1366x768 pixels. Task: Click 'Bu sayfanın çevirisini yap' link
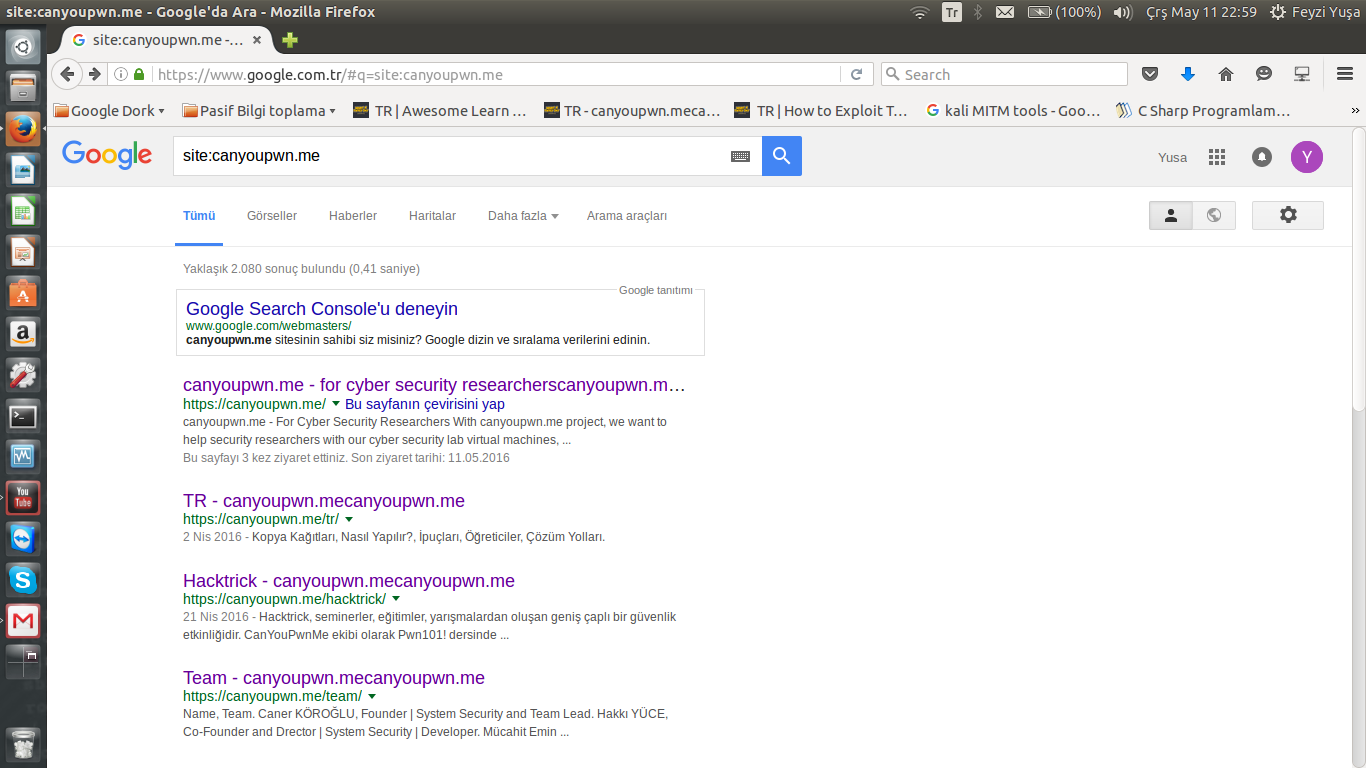[x=424, y=404]
